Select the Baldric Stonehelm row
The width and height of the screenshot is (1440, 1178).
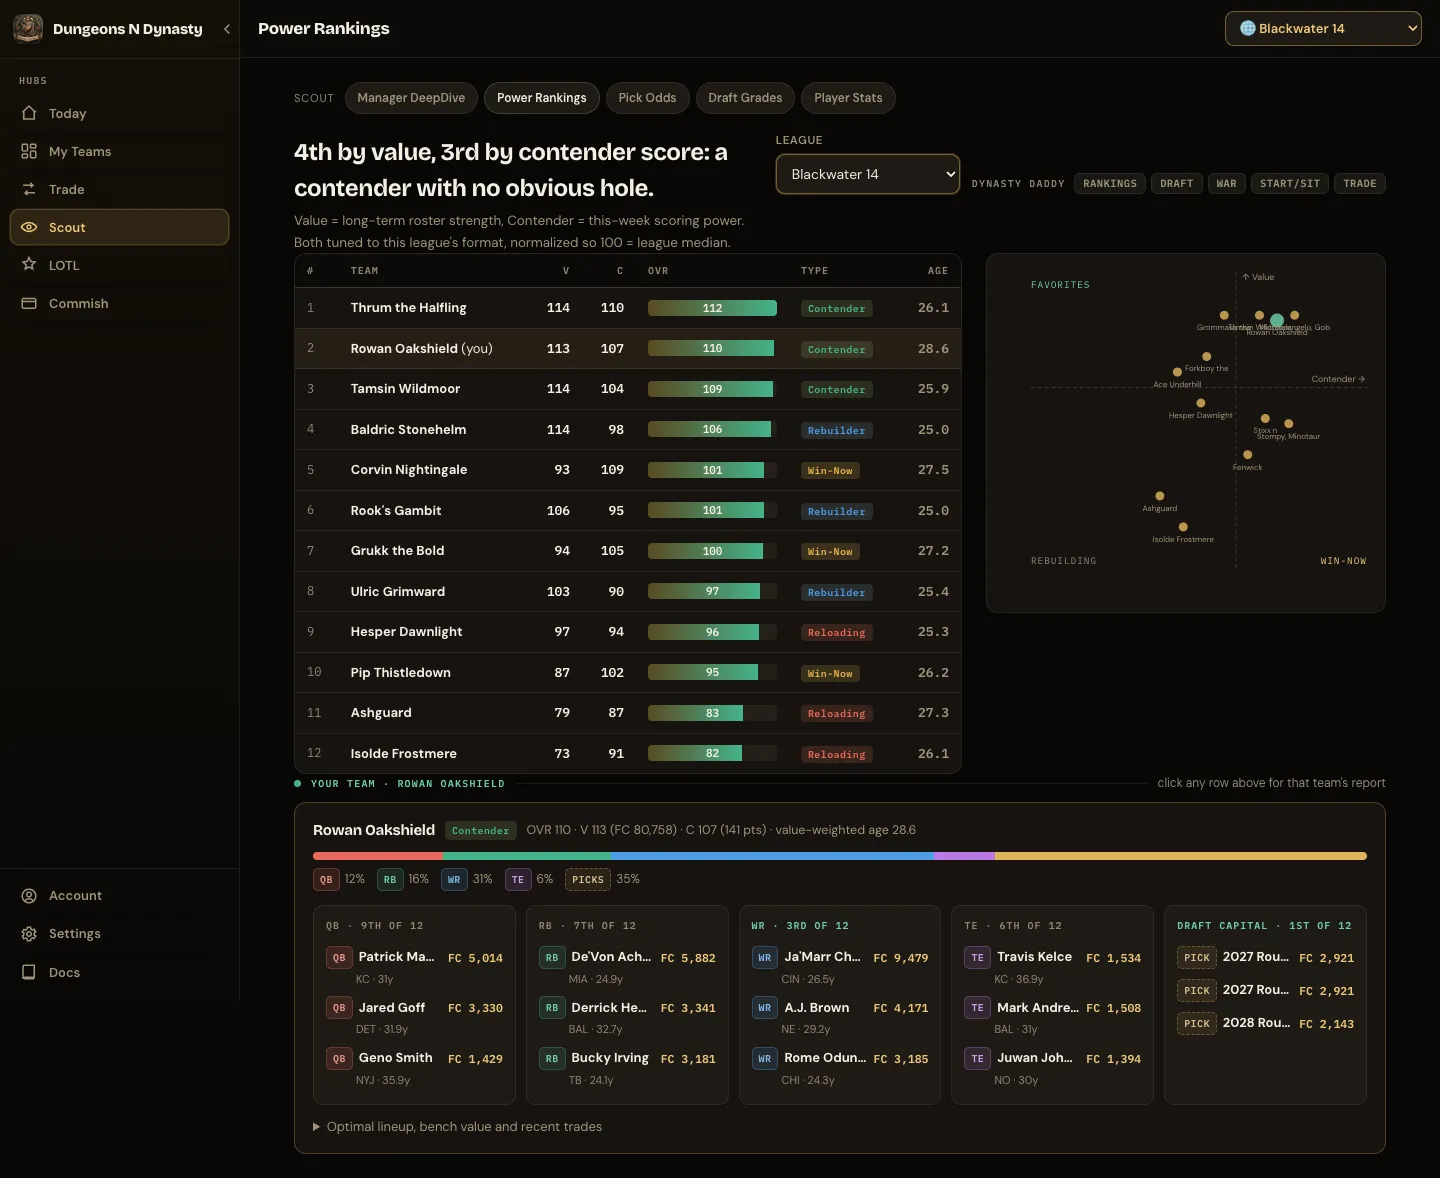tap(628, 430)
